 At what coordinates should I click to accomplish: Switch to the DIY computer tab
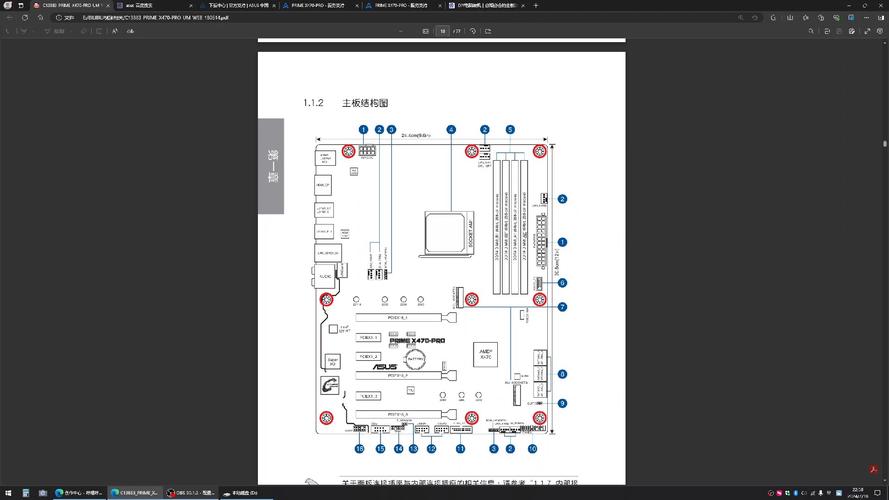[x=485, y=5]
